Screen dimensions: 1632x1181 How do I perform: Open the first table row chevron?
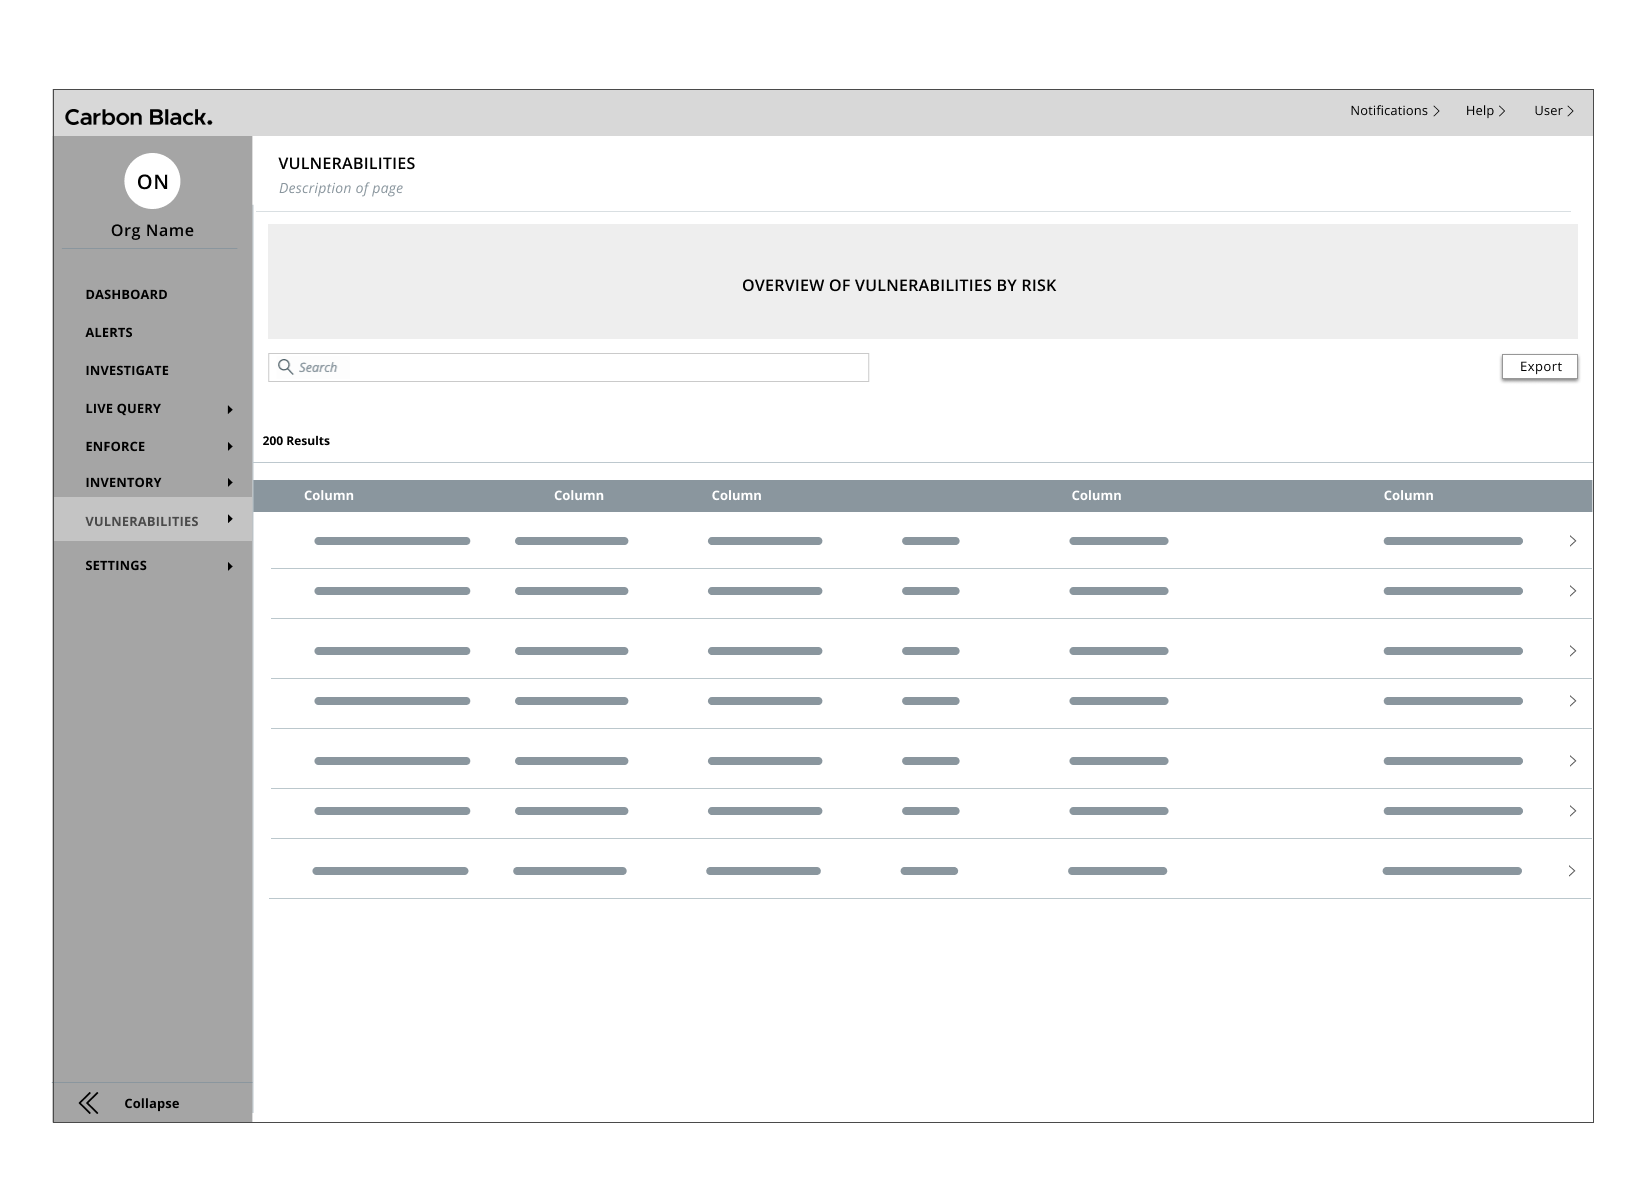(1572, 541)
